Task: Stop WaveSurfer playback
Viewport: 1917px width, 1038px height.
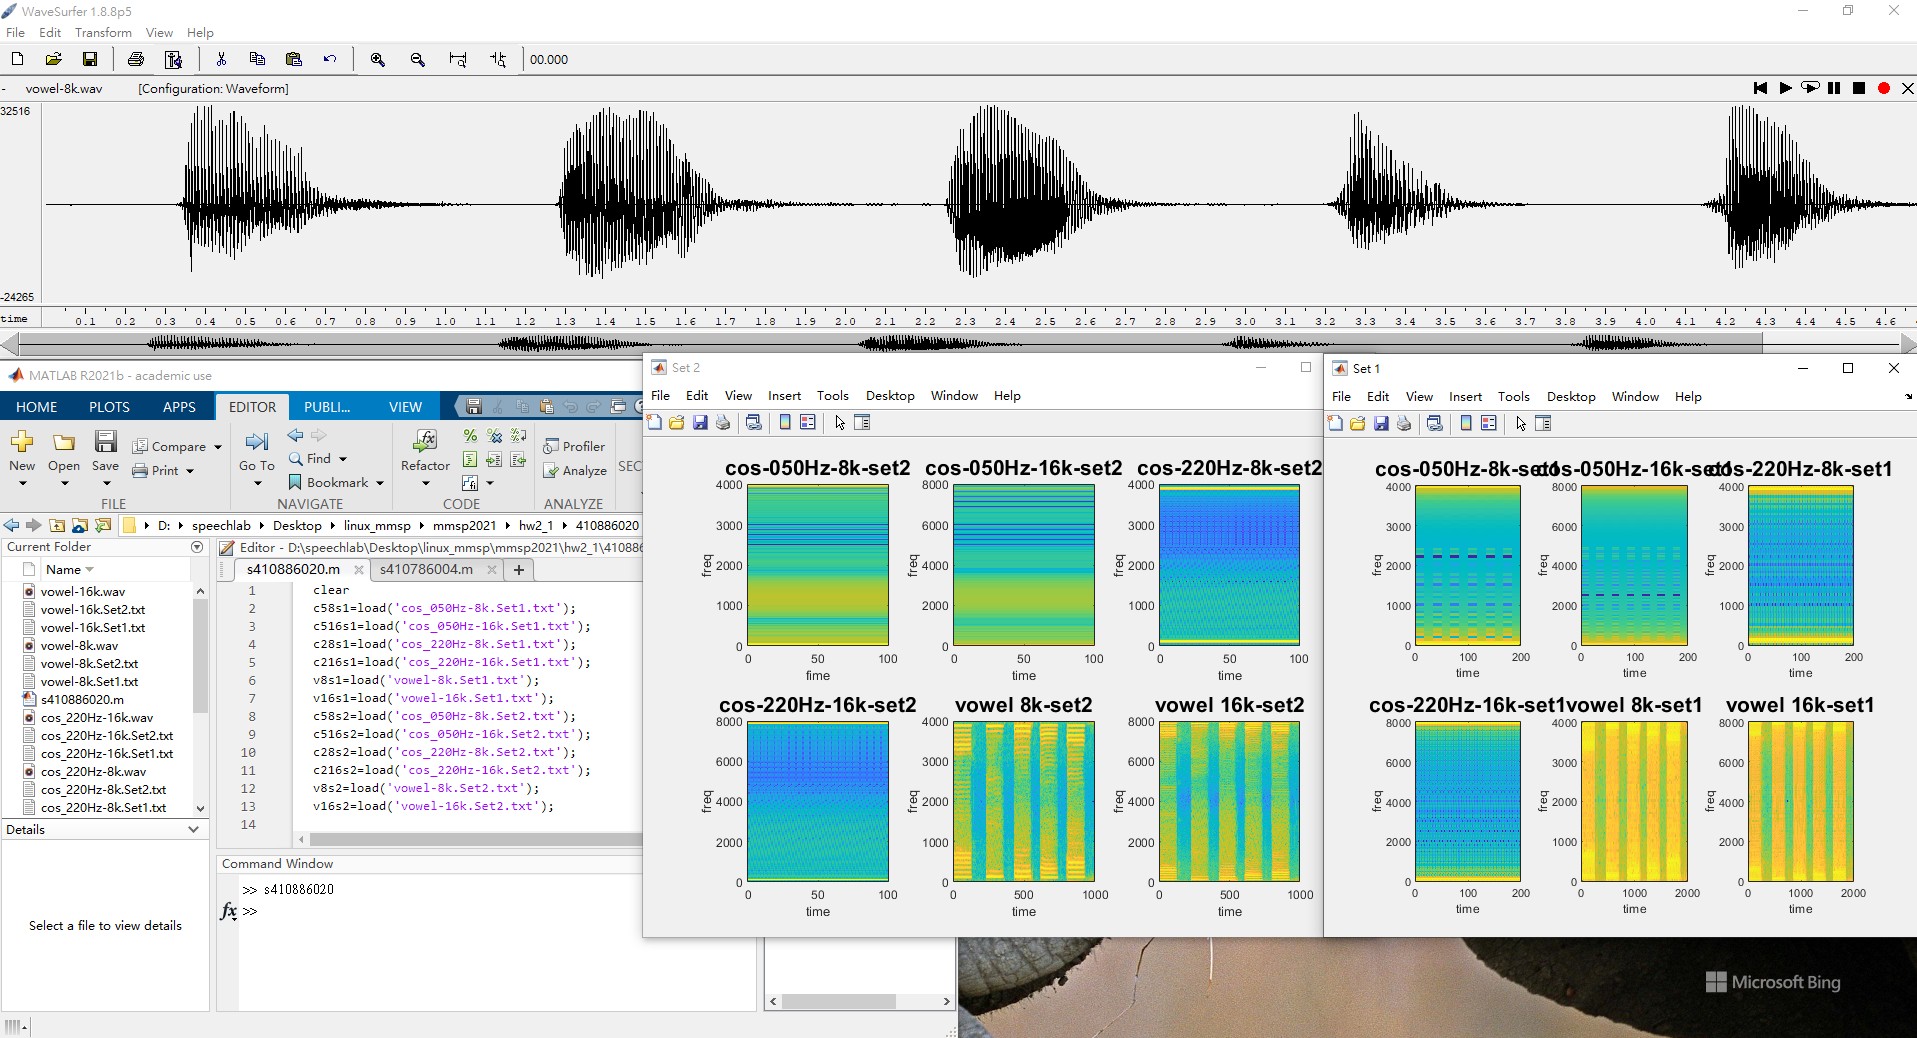Action: (x=1859, y=88)
